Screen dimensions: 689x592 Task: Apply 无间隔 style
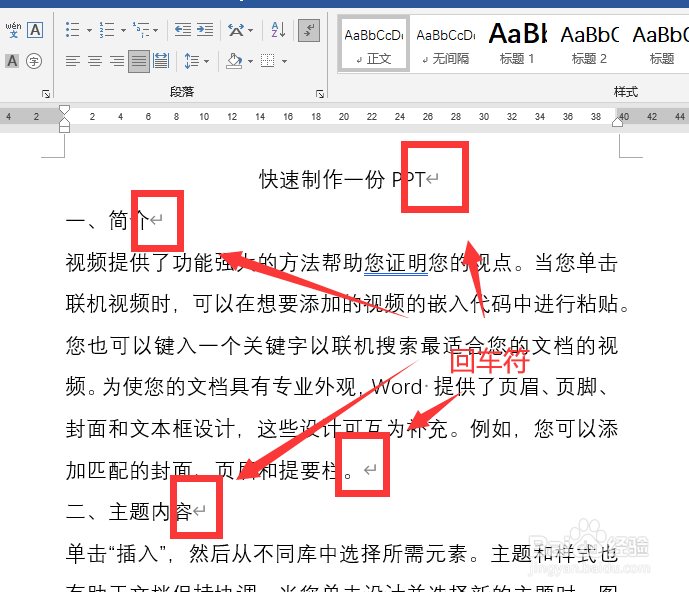(446, 44)
